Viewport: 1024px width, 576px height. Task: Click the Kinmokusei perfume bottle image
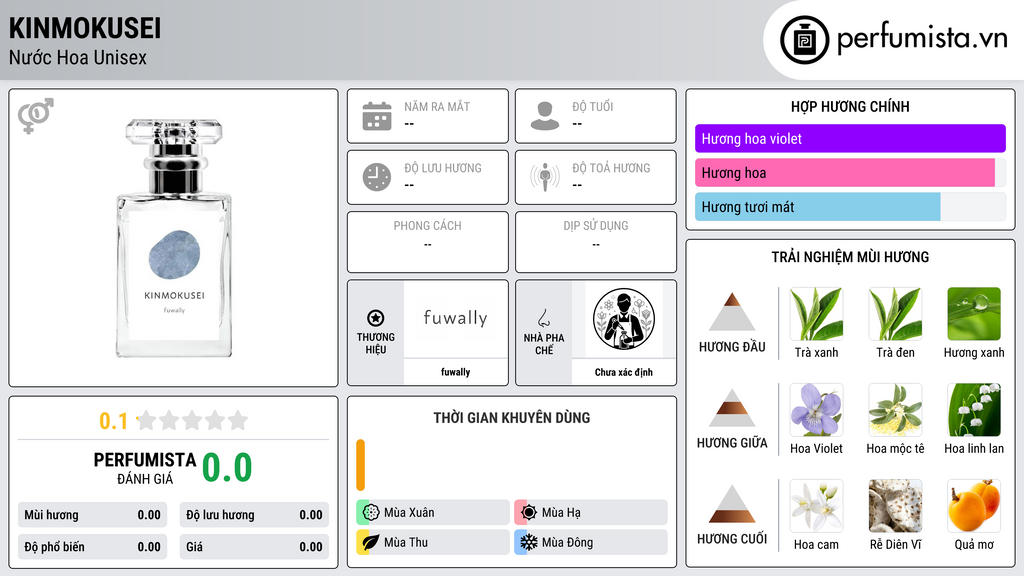[x=174, y=238]
